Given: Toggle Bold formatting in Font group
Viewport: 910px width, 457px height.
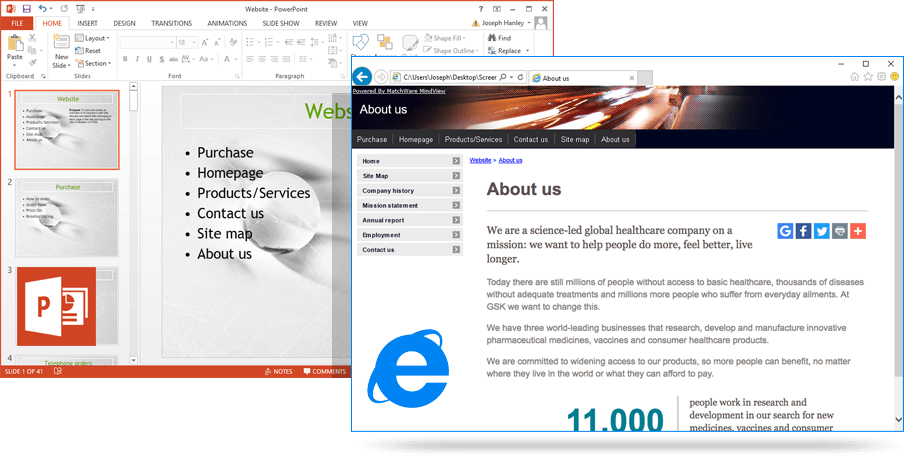Looking at the screenshot, I should pyautogui.click(x=125, y=59).
